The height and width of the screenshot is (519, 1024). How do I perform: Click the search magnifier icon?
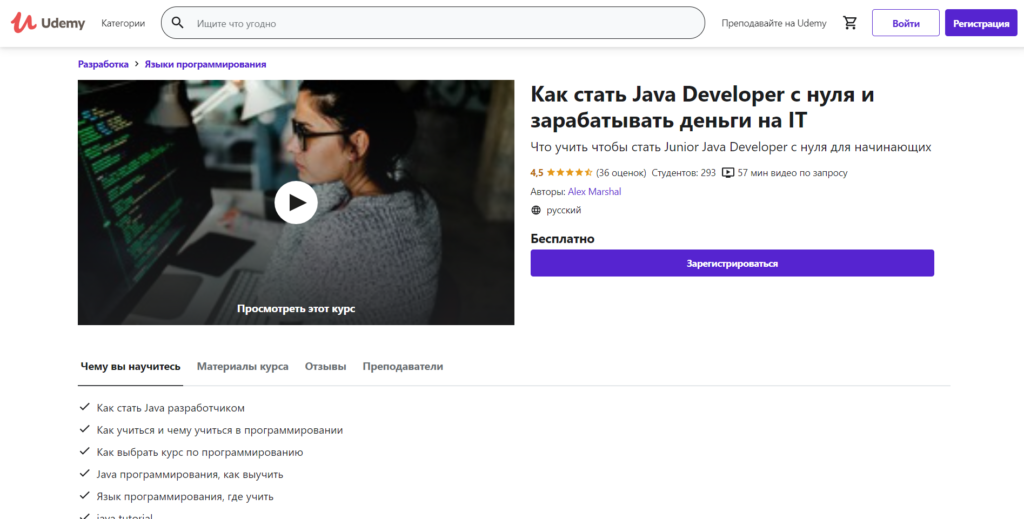click(x=178, y=23)
